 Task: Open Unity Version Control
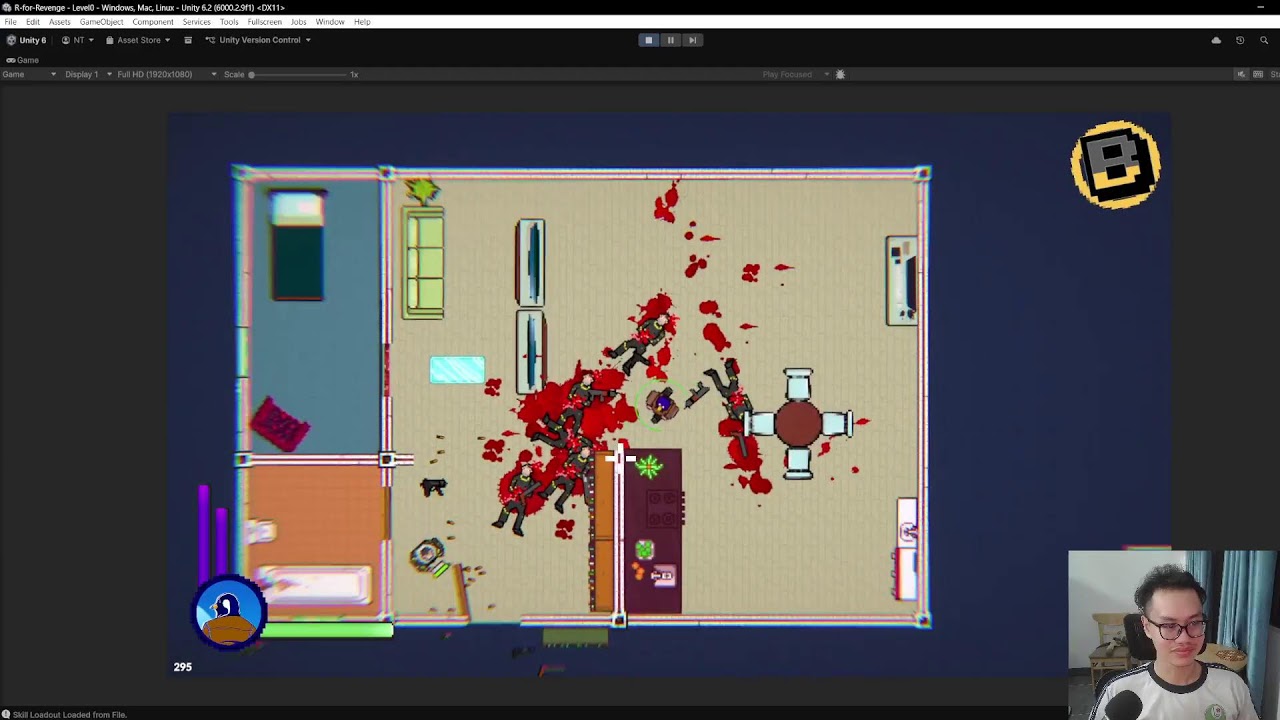click(259, 40)
